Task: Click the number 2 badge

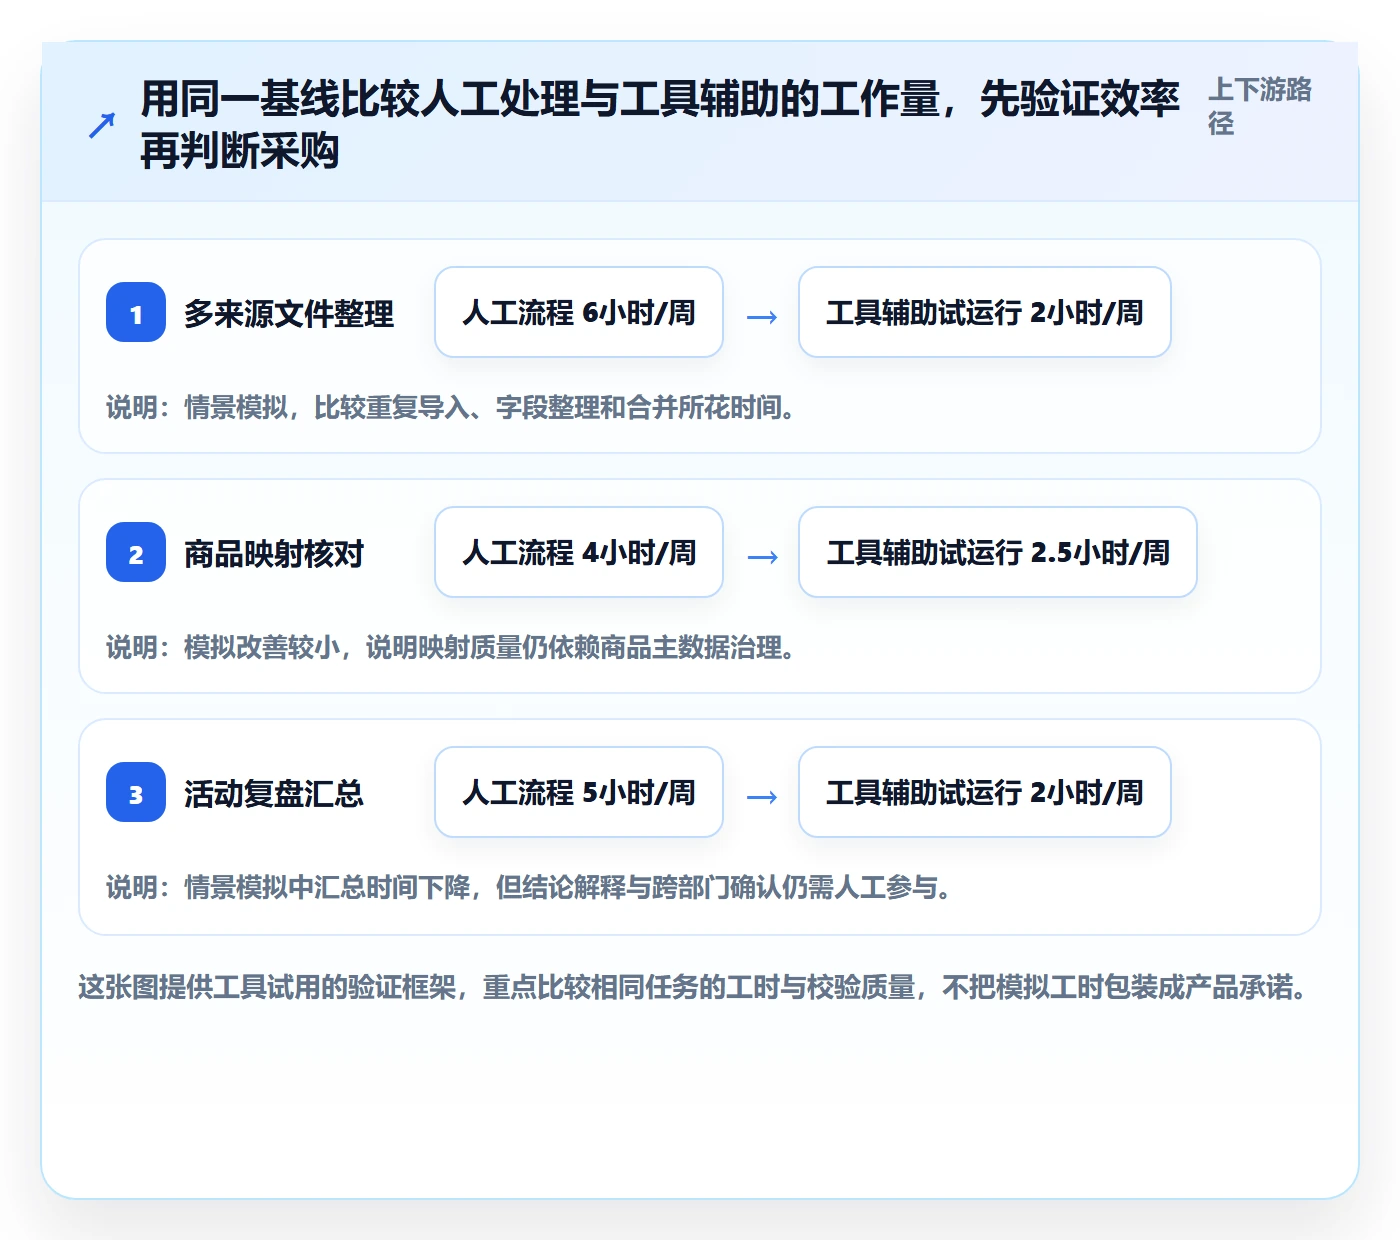Action: coord(136,552)
